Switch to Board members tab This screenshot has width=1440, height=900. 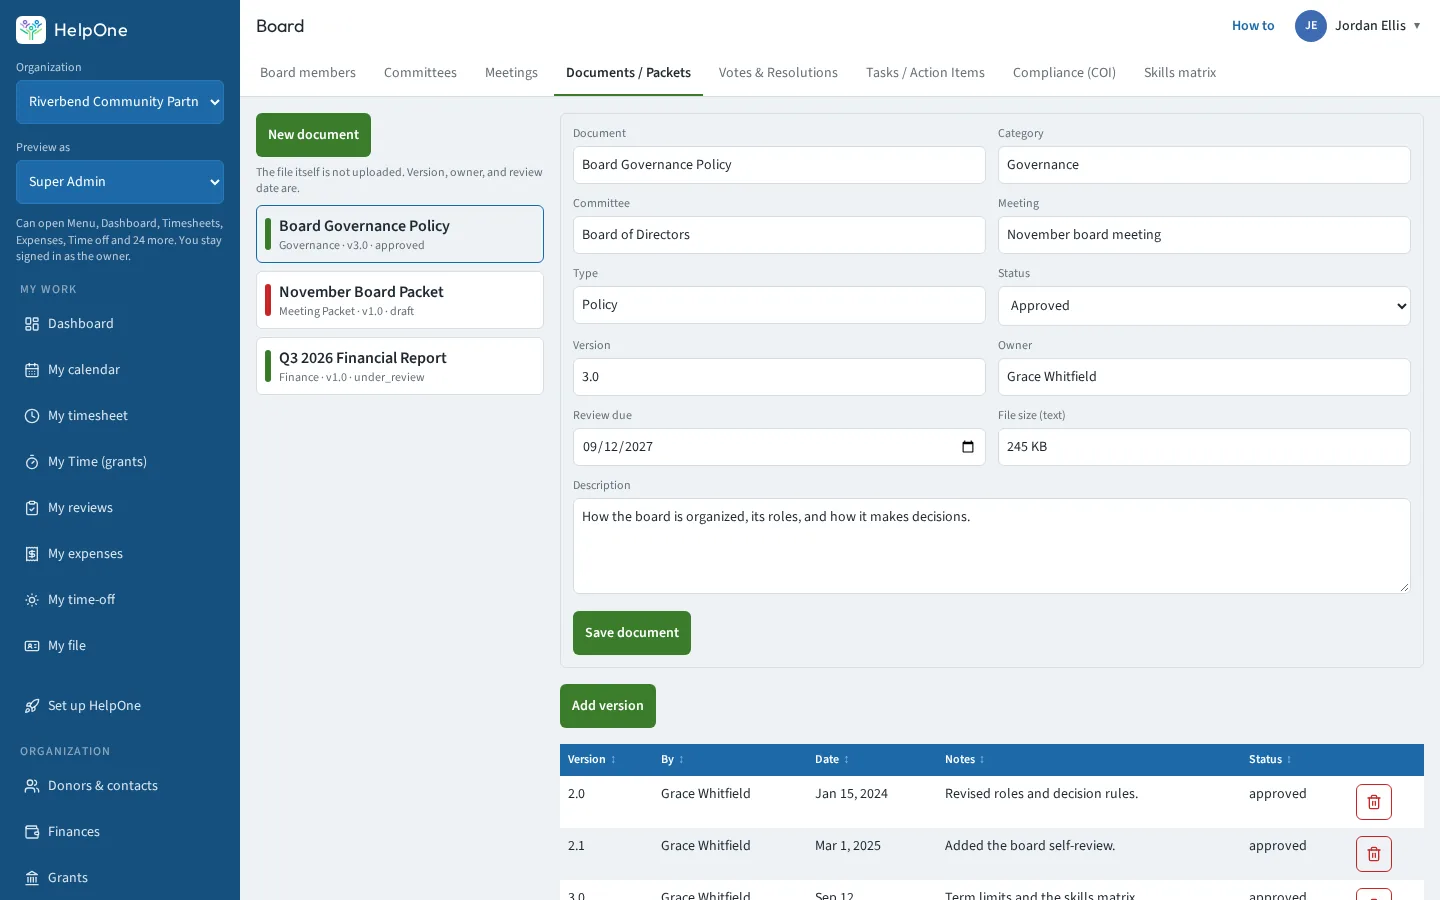pyautogui.click(x=308, y=73)
